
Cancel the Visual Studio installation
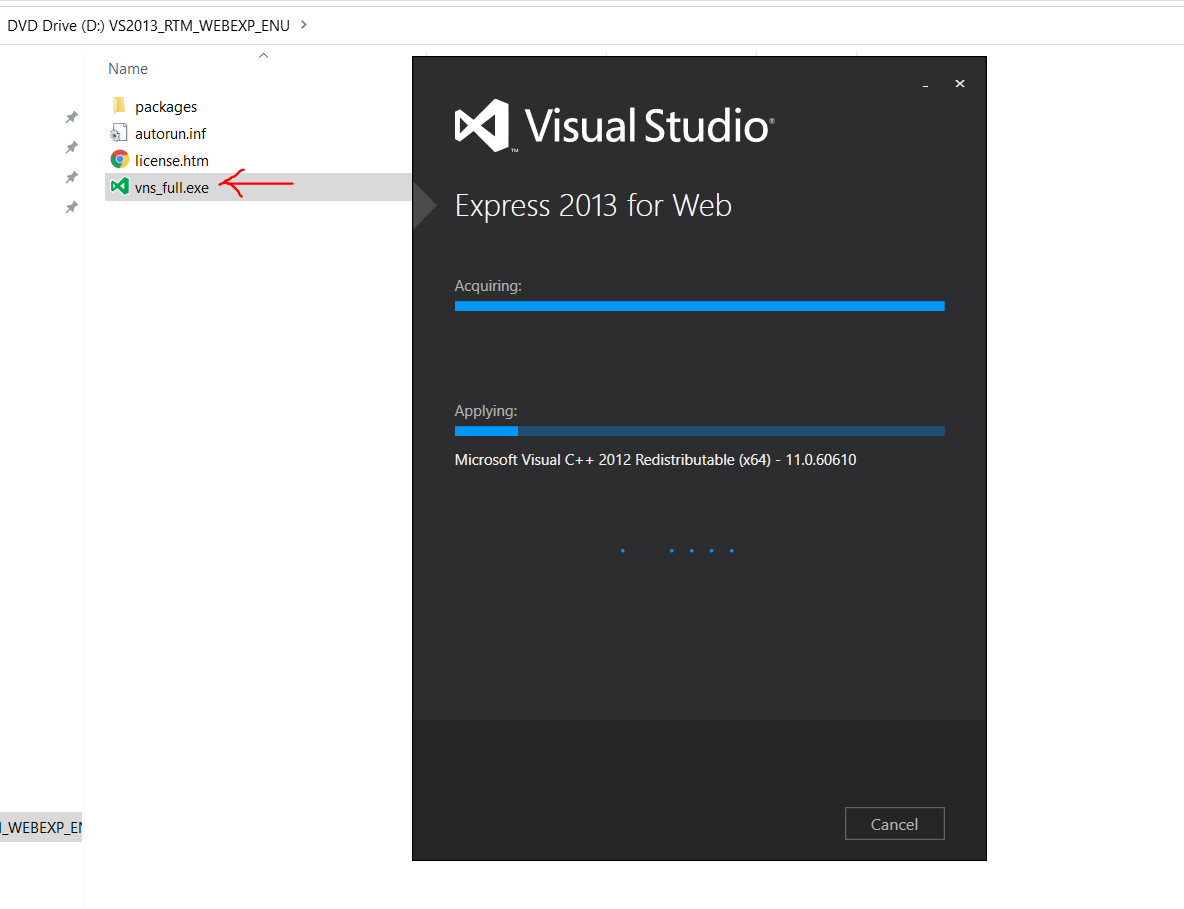click(x=894, y=824)
